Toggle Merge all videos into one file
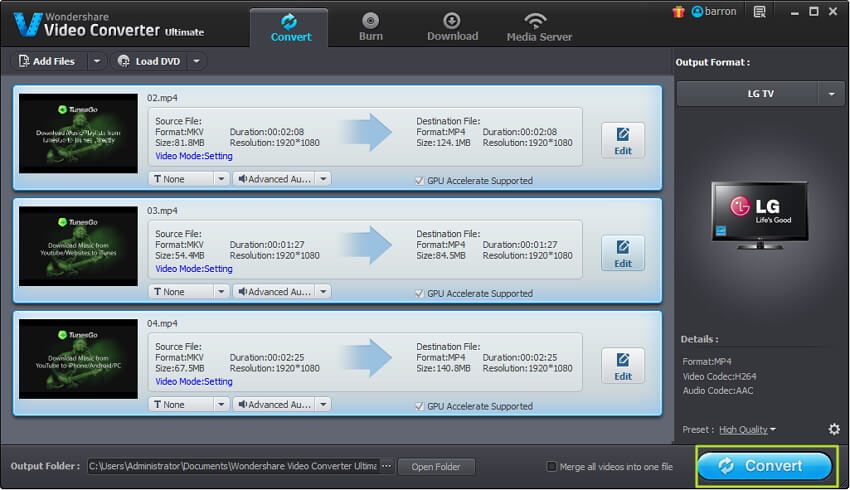 pos(551,467)
